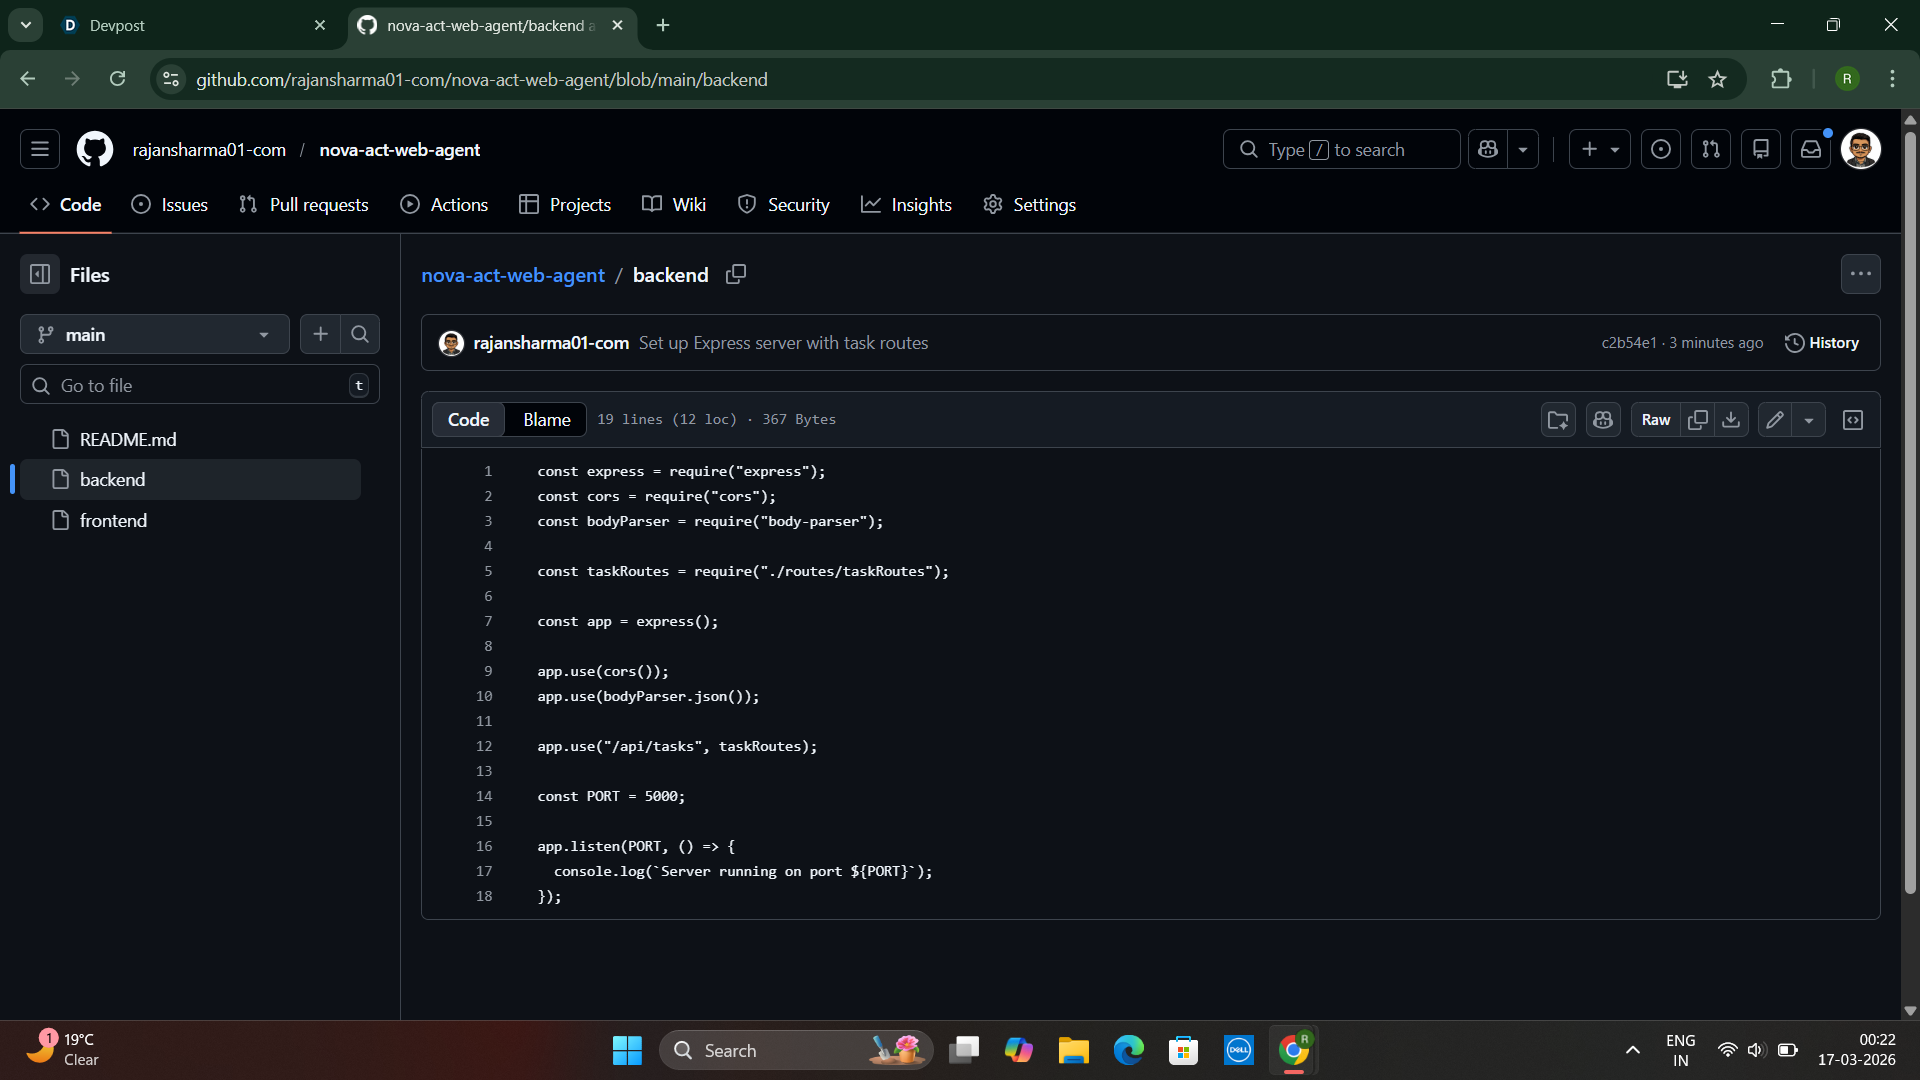Switch to Code view toggle
This screenshot has width=1920, height=1080.
coord(468,420)
